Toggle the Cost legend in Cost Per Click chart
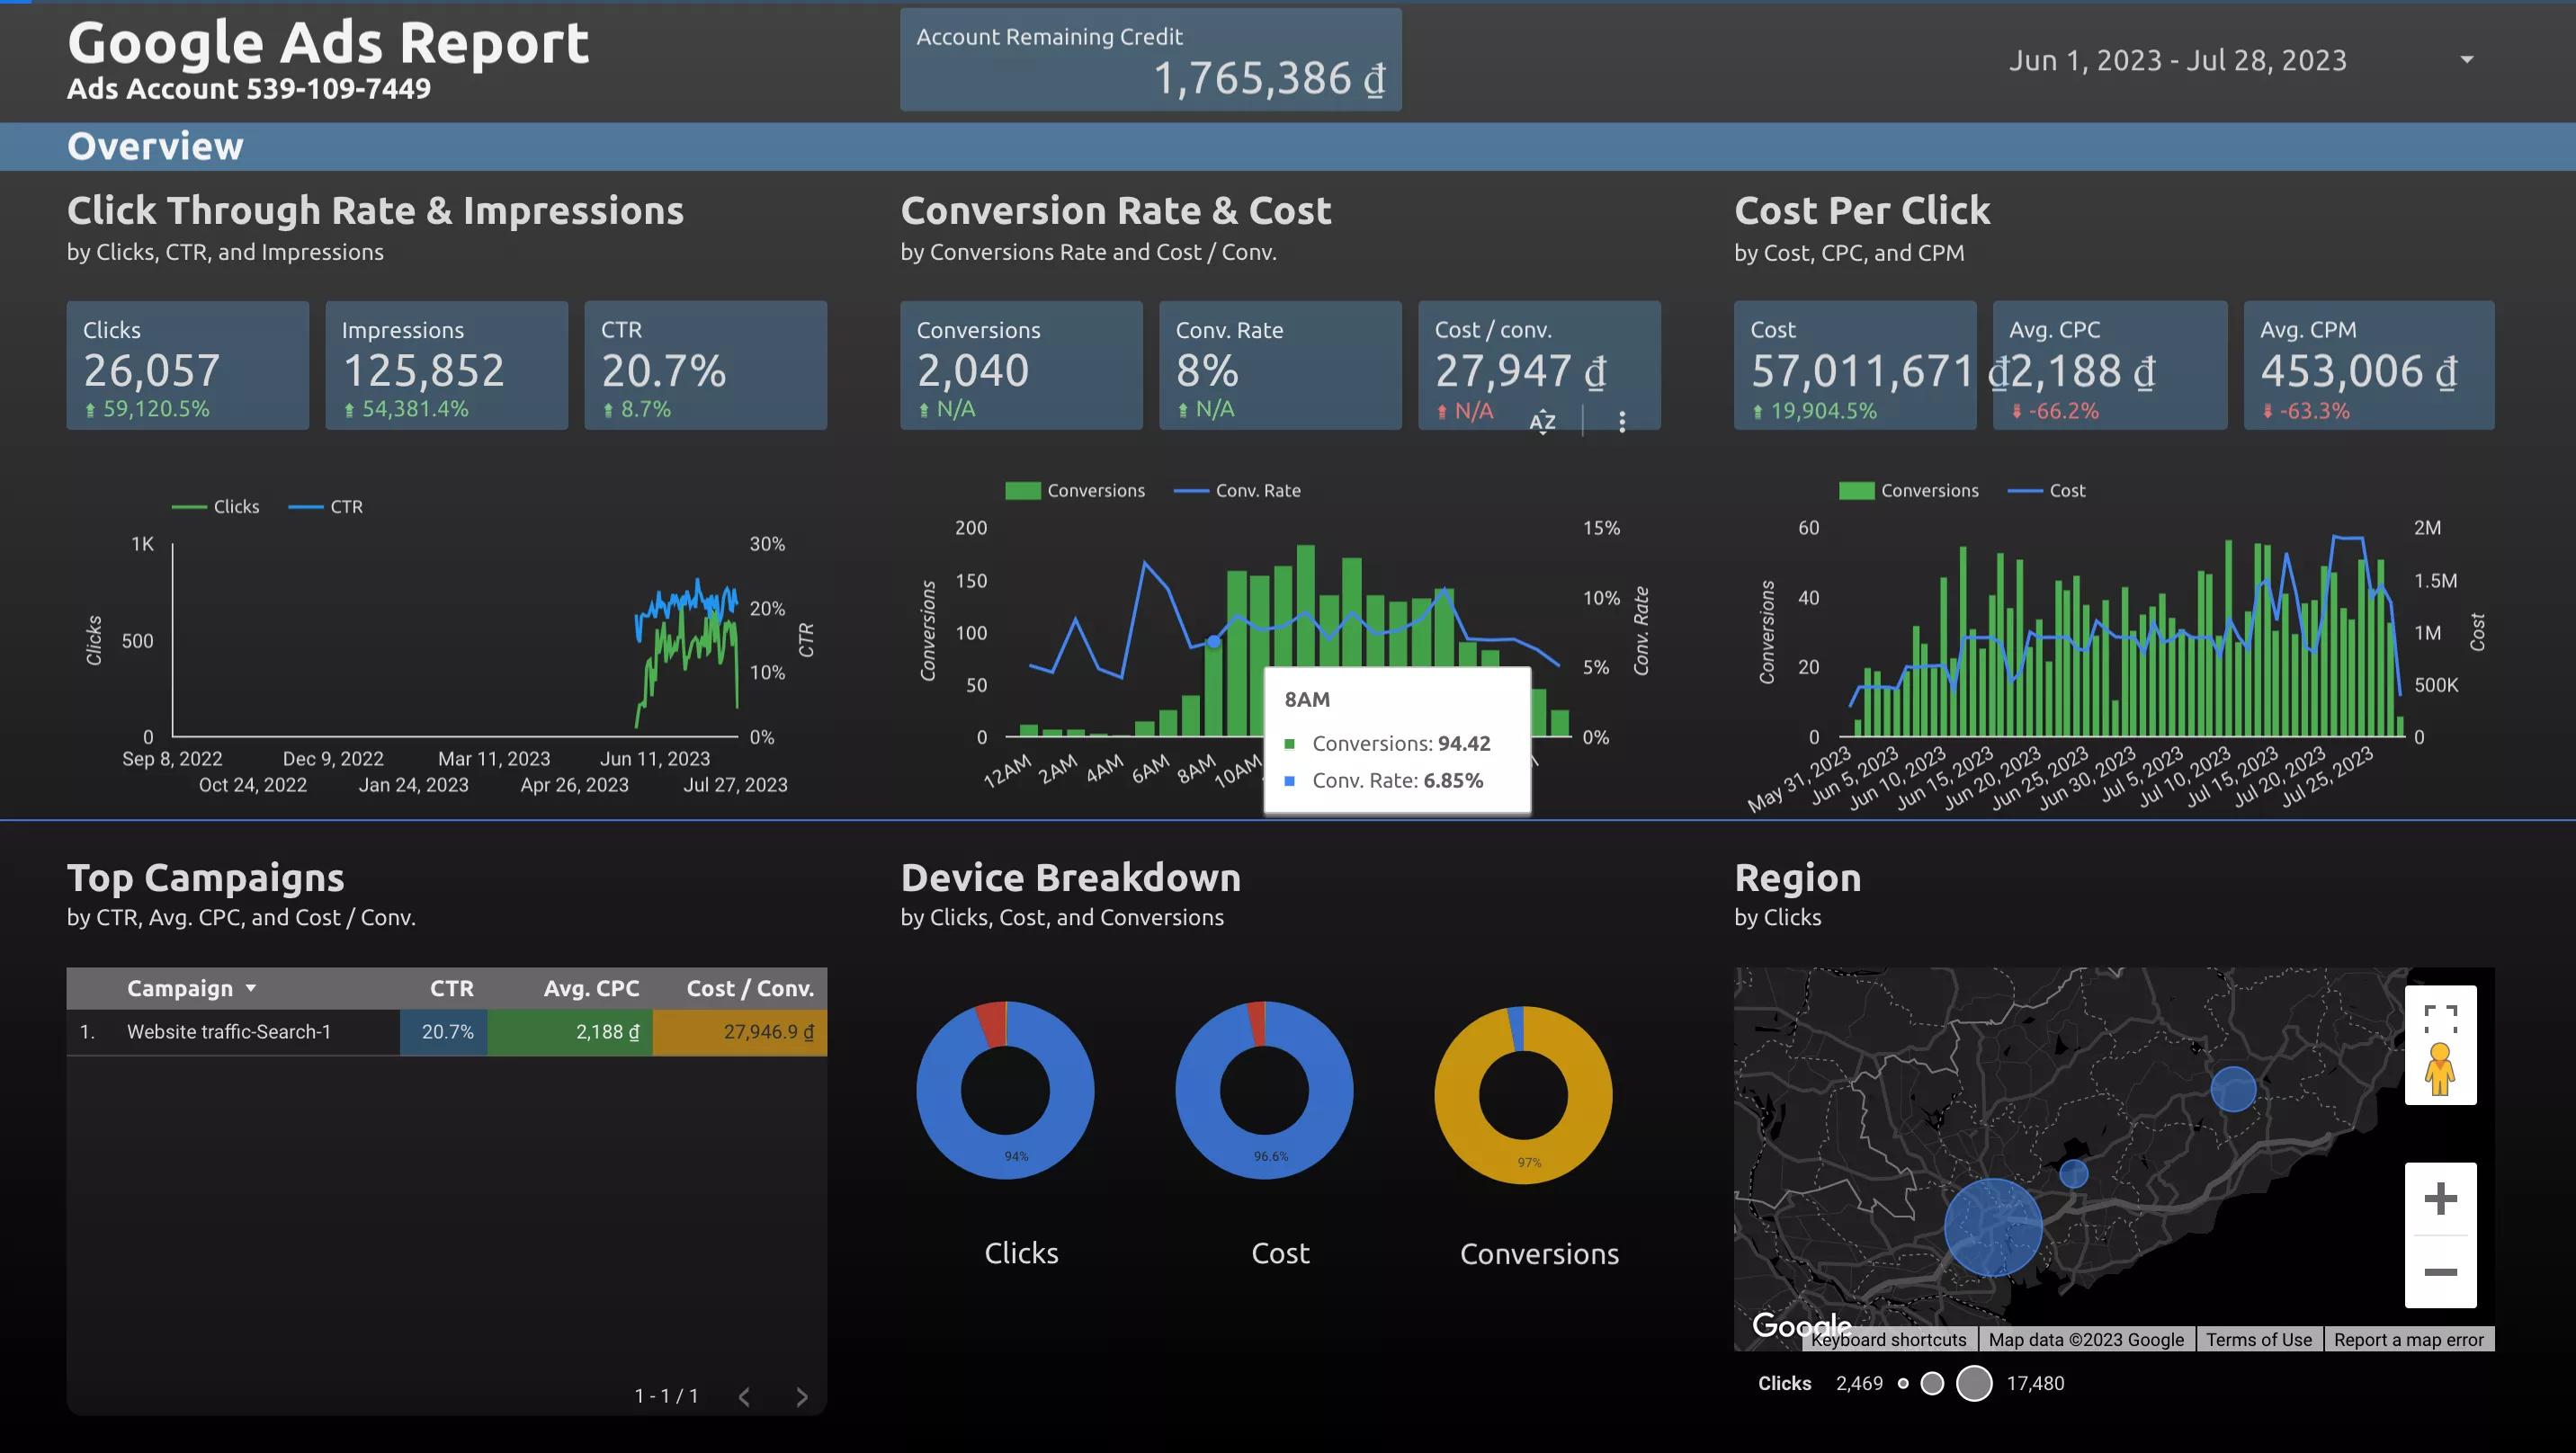 [x=2047, y=491]
